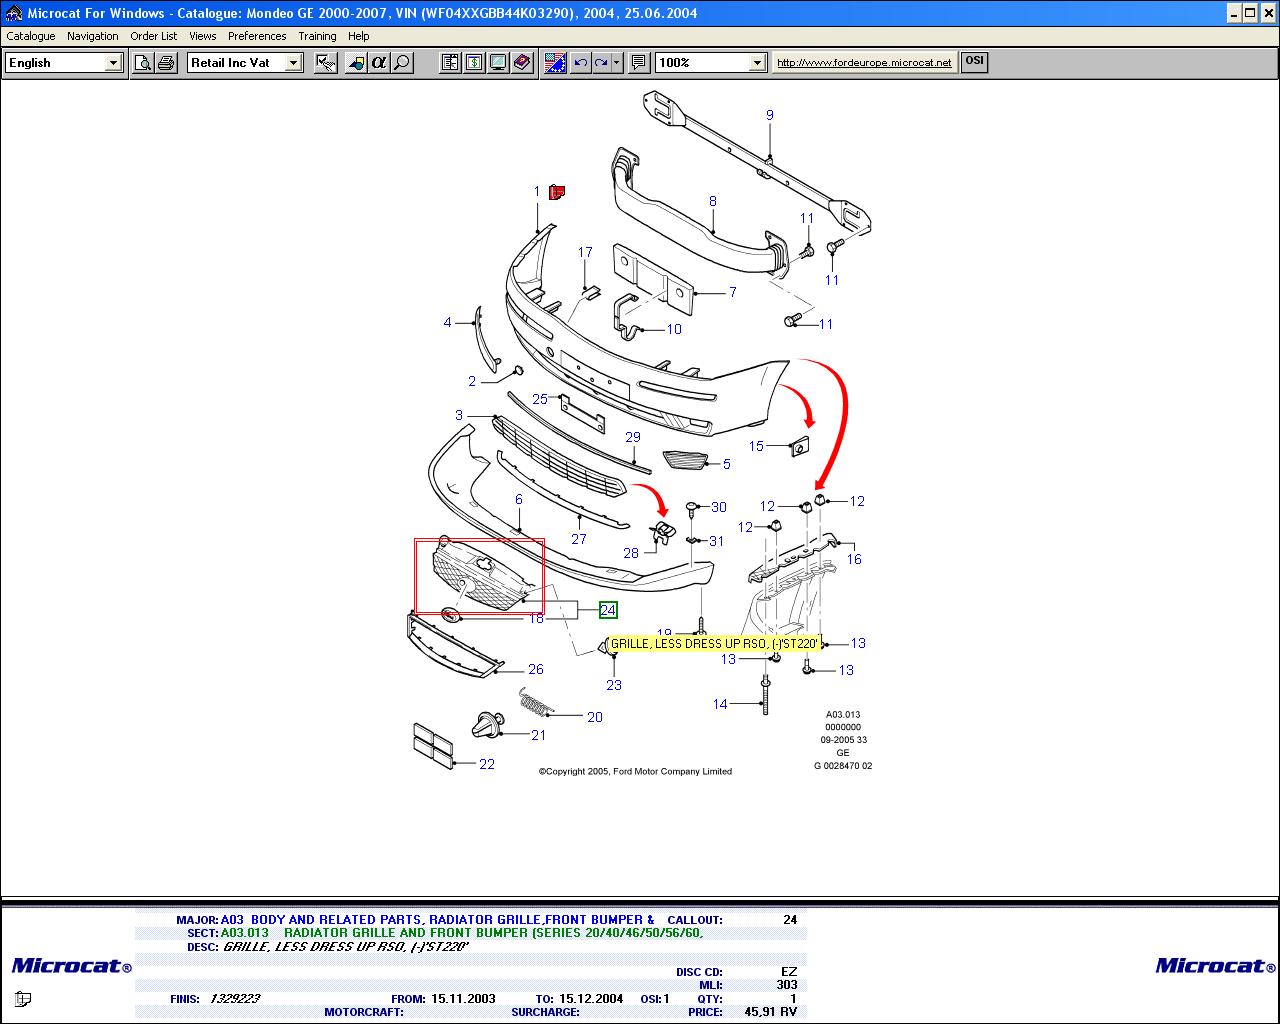Click the monitor screen toolbar icon
The image size is (1280, 1024).
pyautogui.click(x=497, y=63)
